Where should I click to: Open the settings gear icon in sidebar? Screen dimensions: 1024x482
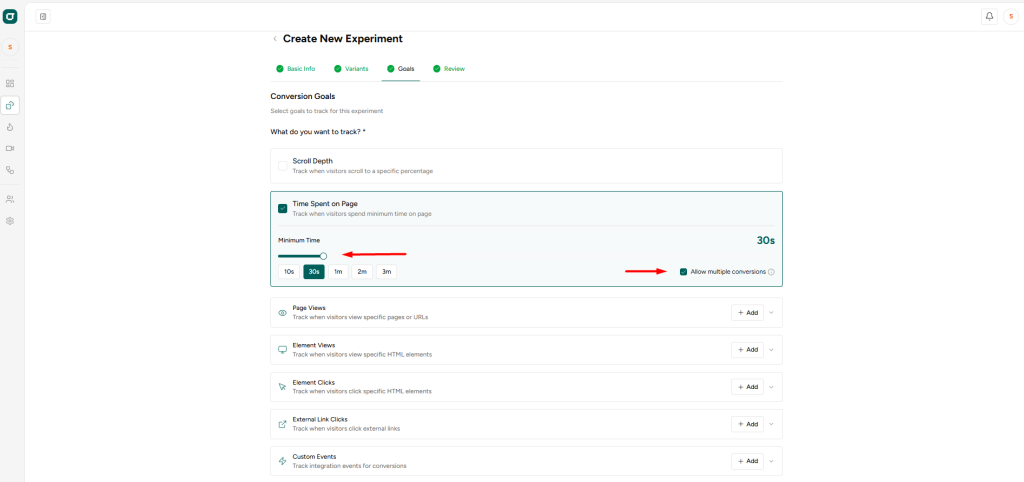click(x=10, y=221)
